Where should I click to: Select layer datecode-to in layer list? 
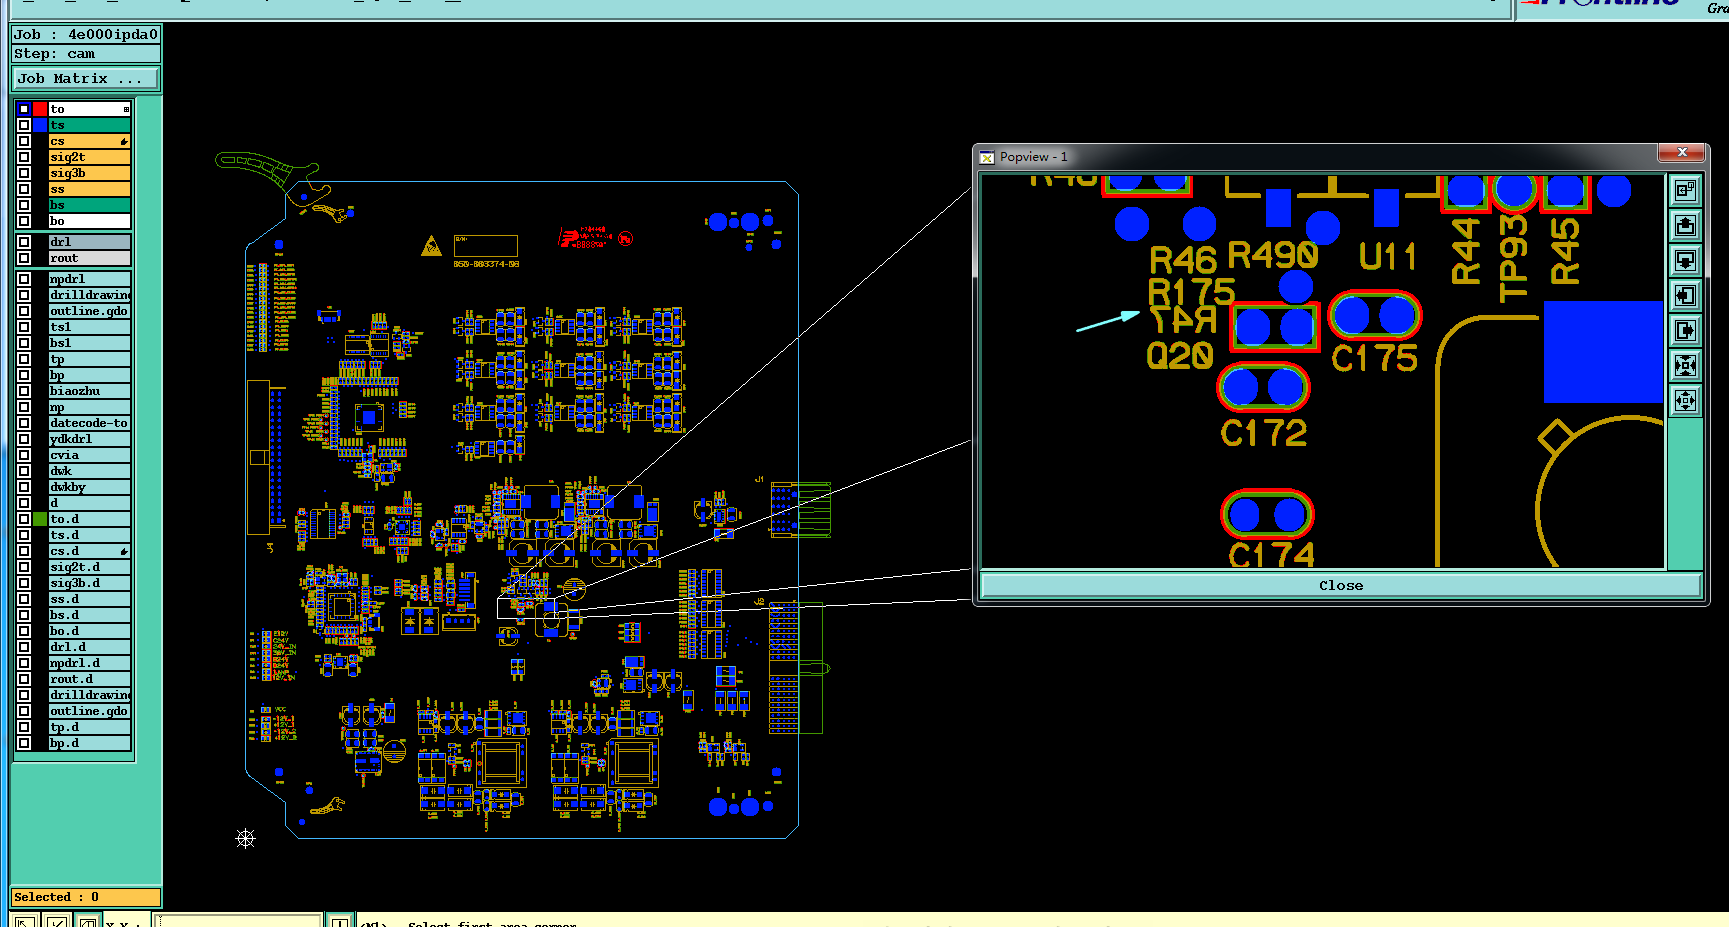click(90, 423)
